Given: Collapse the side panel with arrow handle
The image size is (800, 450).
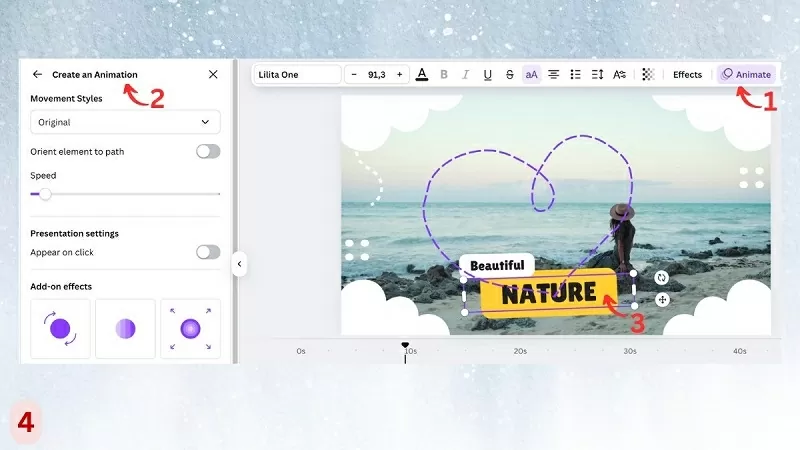Looking at the screenshot, I should point(239,264).
